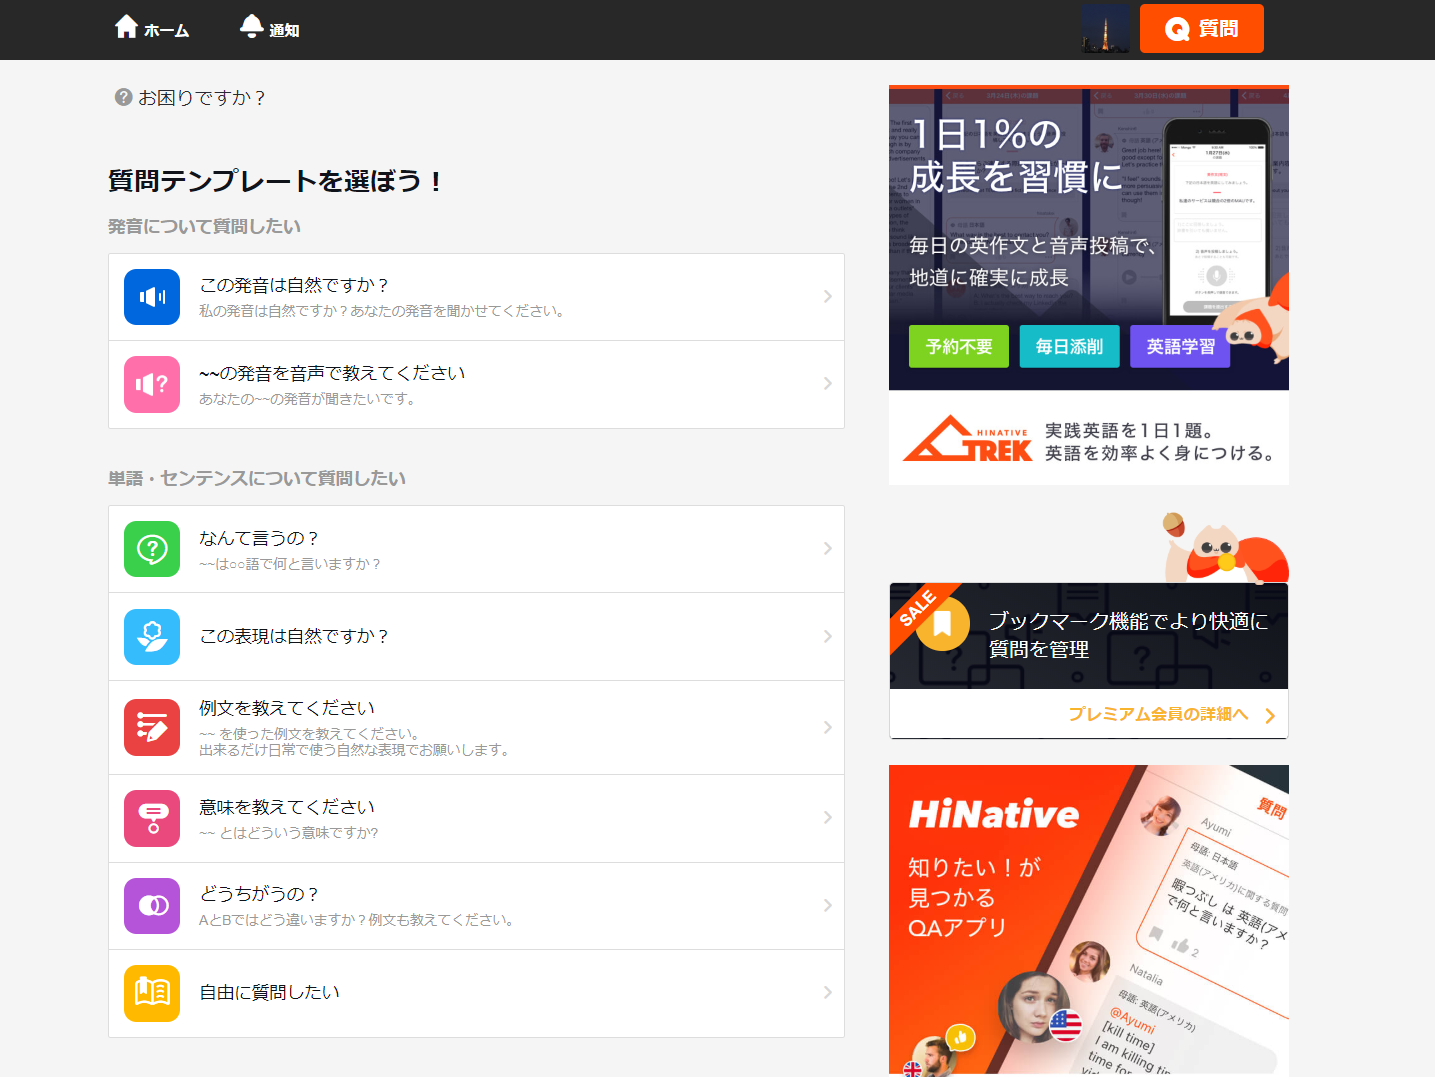The height and width of the screenshot is (1077, 1435).
Task: Choose the この表現は自然ですか？ template title
Action: 293,636
